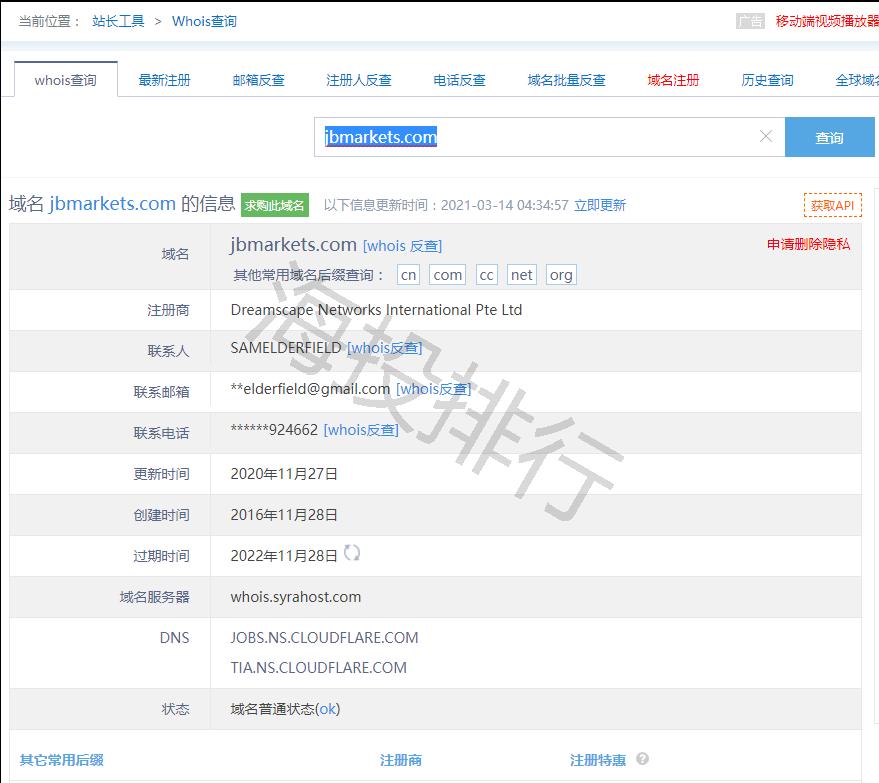The height and width of the screenshot is (783, 879).
Task: Click the green 求购此域名 button
Action: pos(275,205)
